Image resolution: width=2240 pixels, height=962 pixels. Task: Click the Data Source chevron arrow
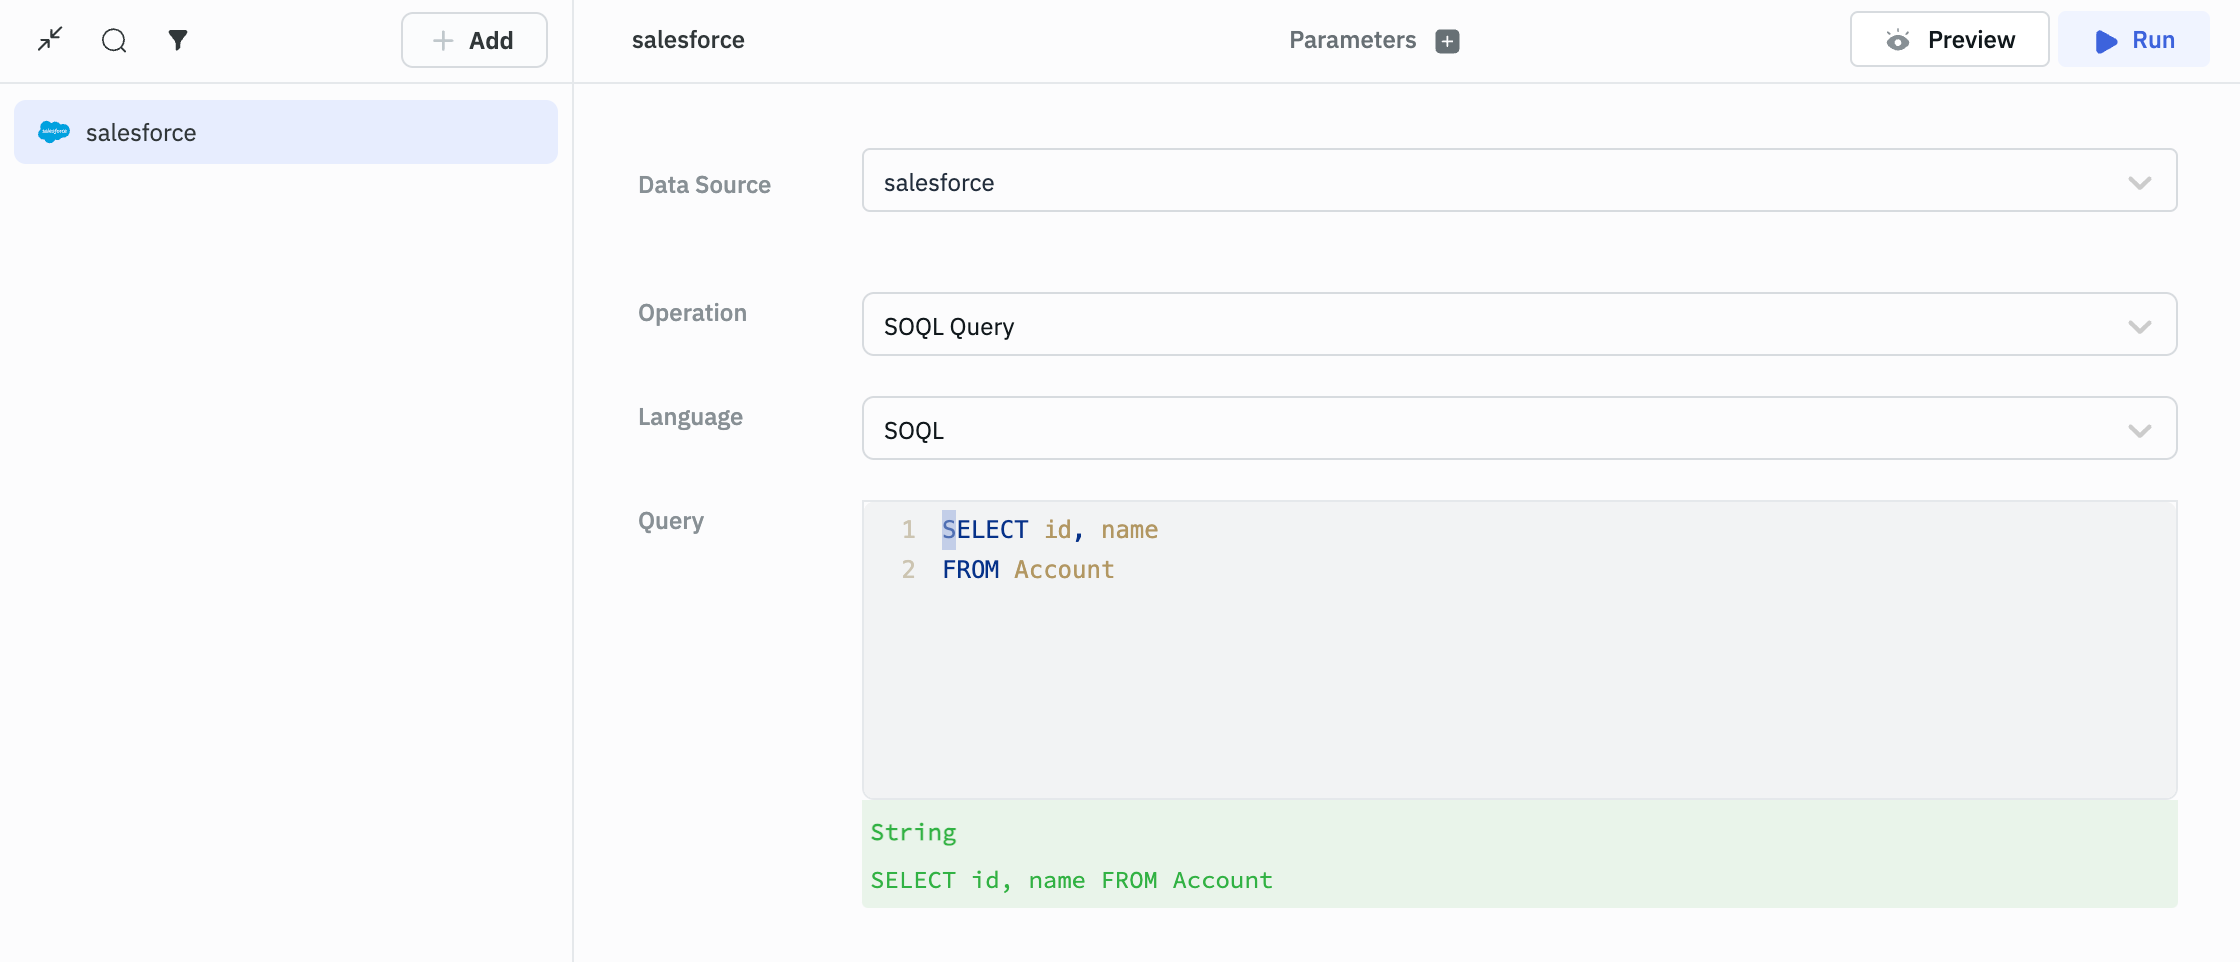click(x=2139, y=183)
